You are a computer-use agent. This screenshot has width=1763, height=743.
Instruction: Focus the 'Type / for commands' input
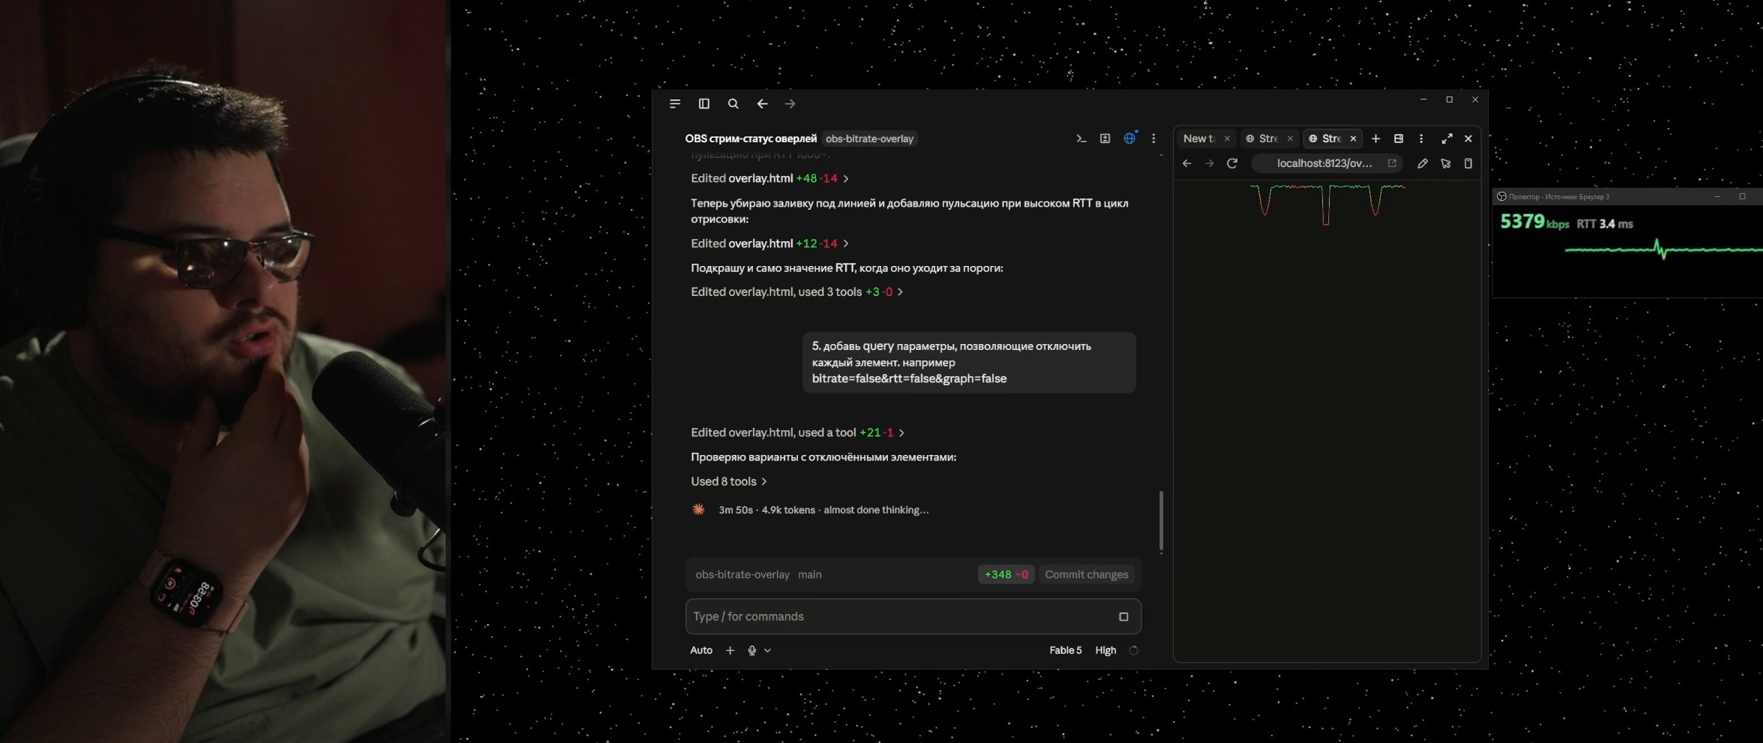(x=900, y=617)
